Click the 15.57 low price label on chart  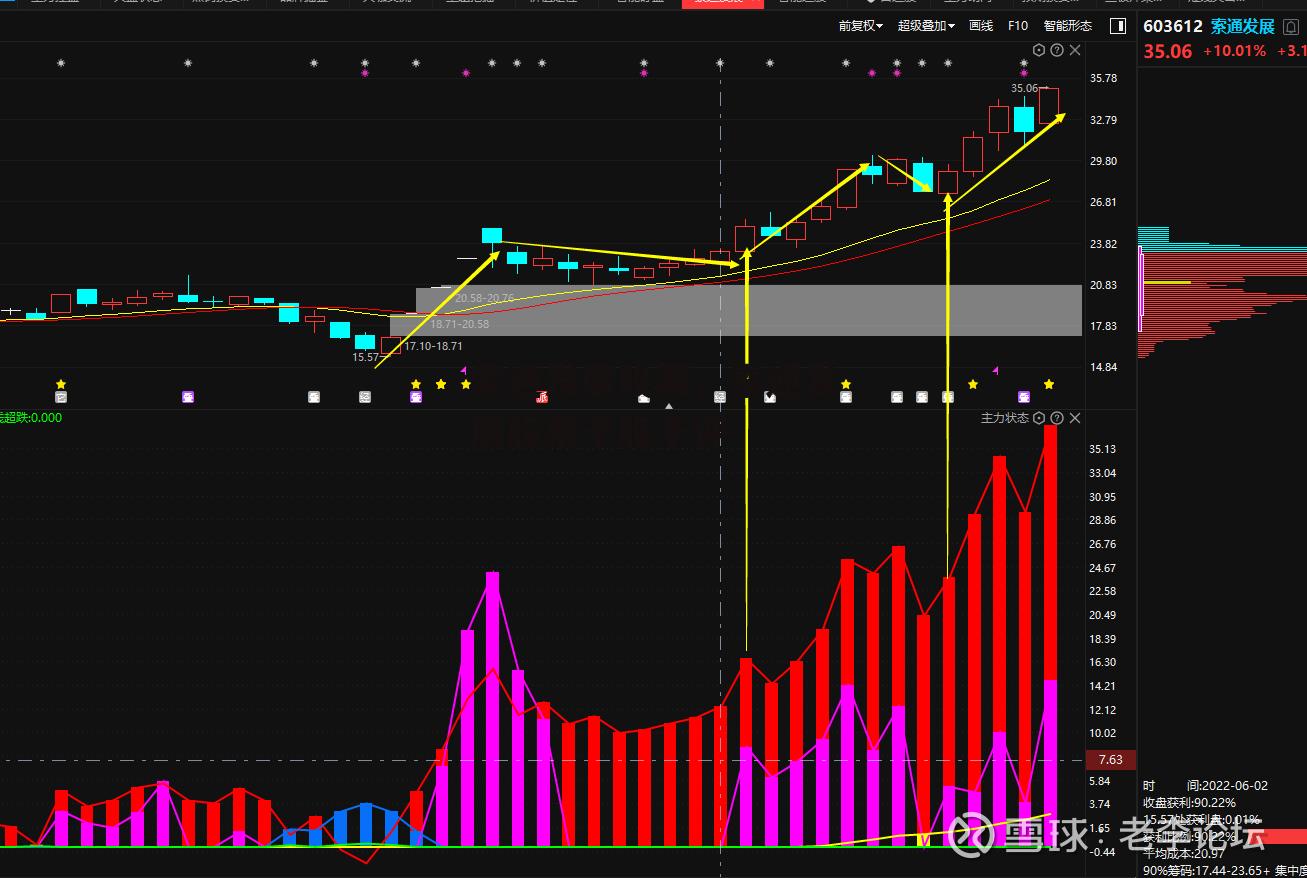(x=366, y=357)
